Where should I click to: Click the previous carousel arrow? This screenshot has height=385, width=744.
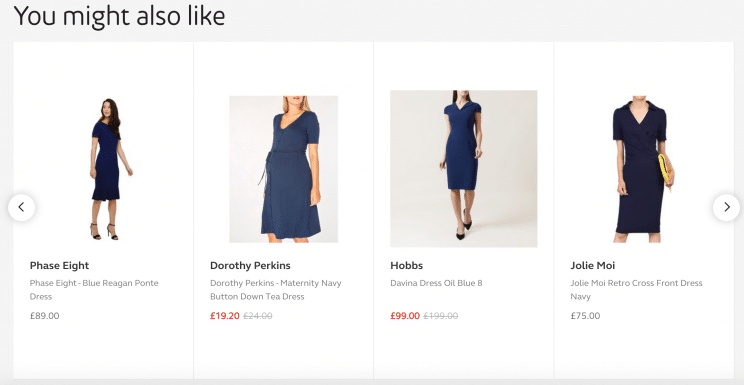pos(21,207)
